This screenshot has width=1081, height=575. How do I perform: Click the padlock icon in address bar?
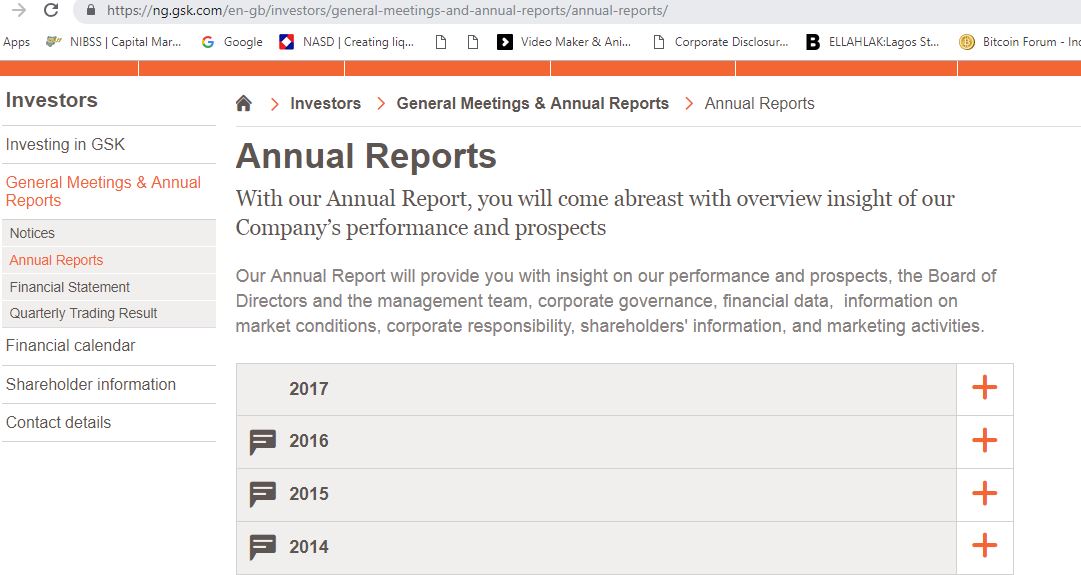pos(91,11)
